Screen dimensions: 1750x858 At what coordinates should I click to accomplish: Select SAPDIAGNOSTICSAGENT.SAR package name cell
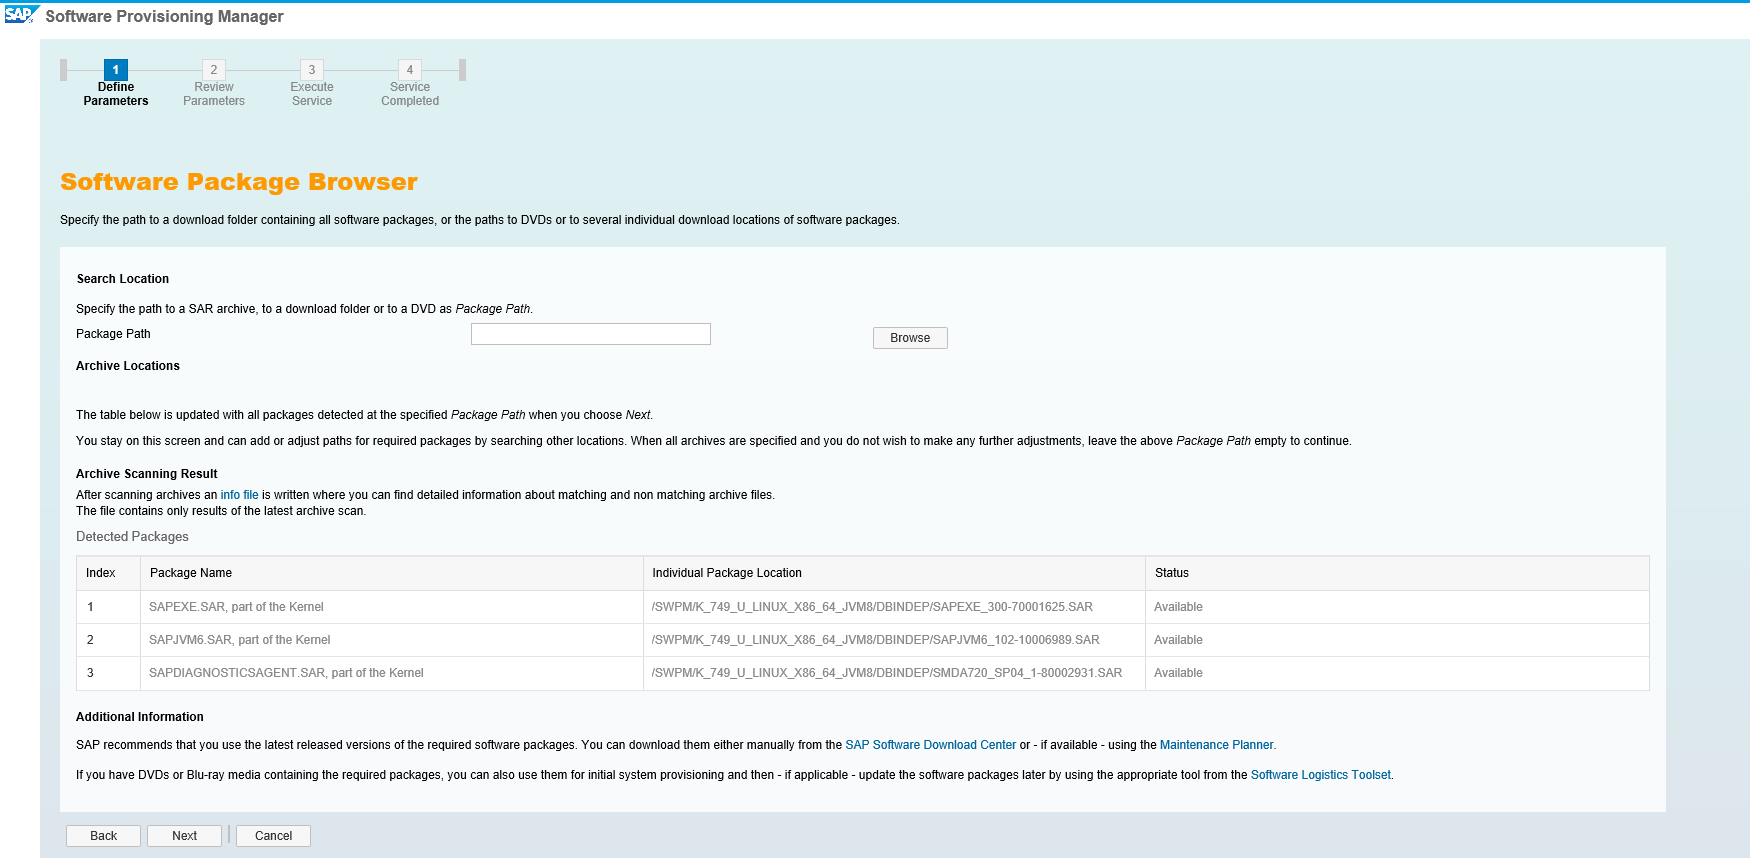click(392, 673)
